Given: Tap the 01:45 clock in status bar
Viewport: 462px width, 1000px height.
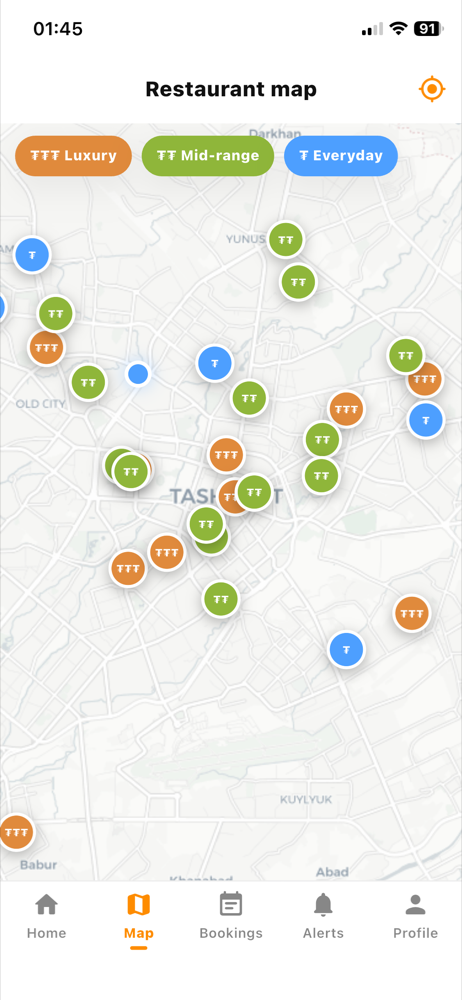Looking at the screenshot, I should click(x=58, y=29).
